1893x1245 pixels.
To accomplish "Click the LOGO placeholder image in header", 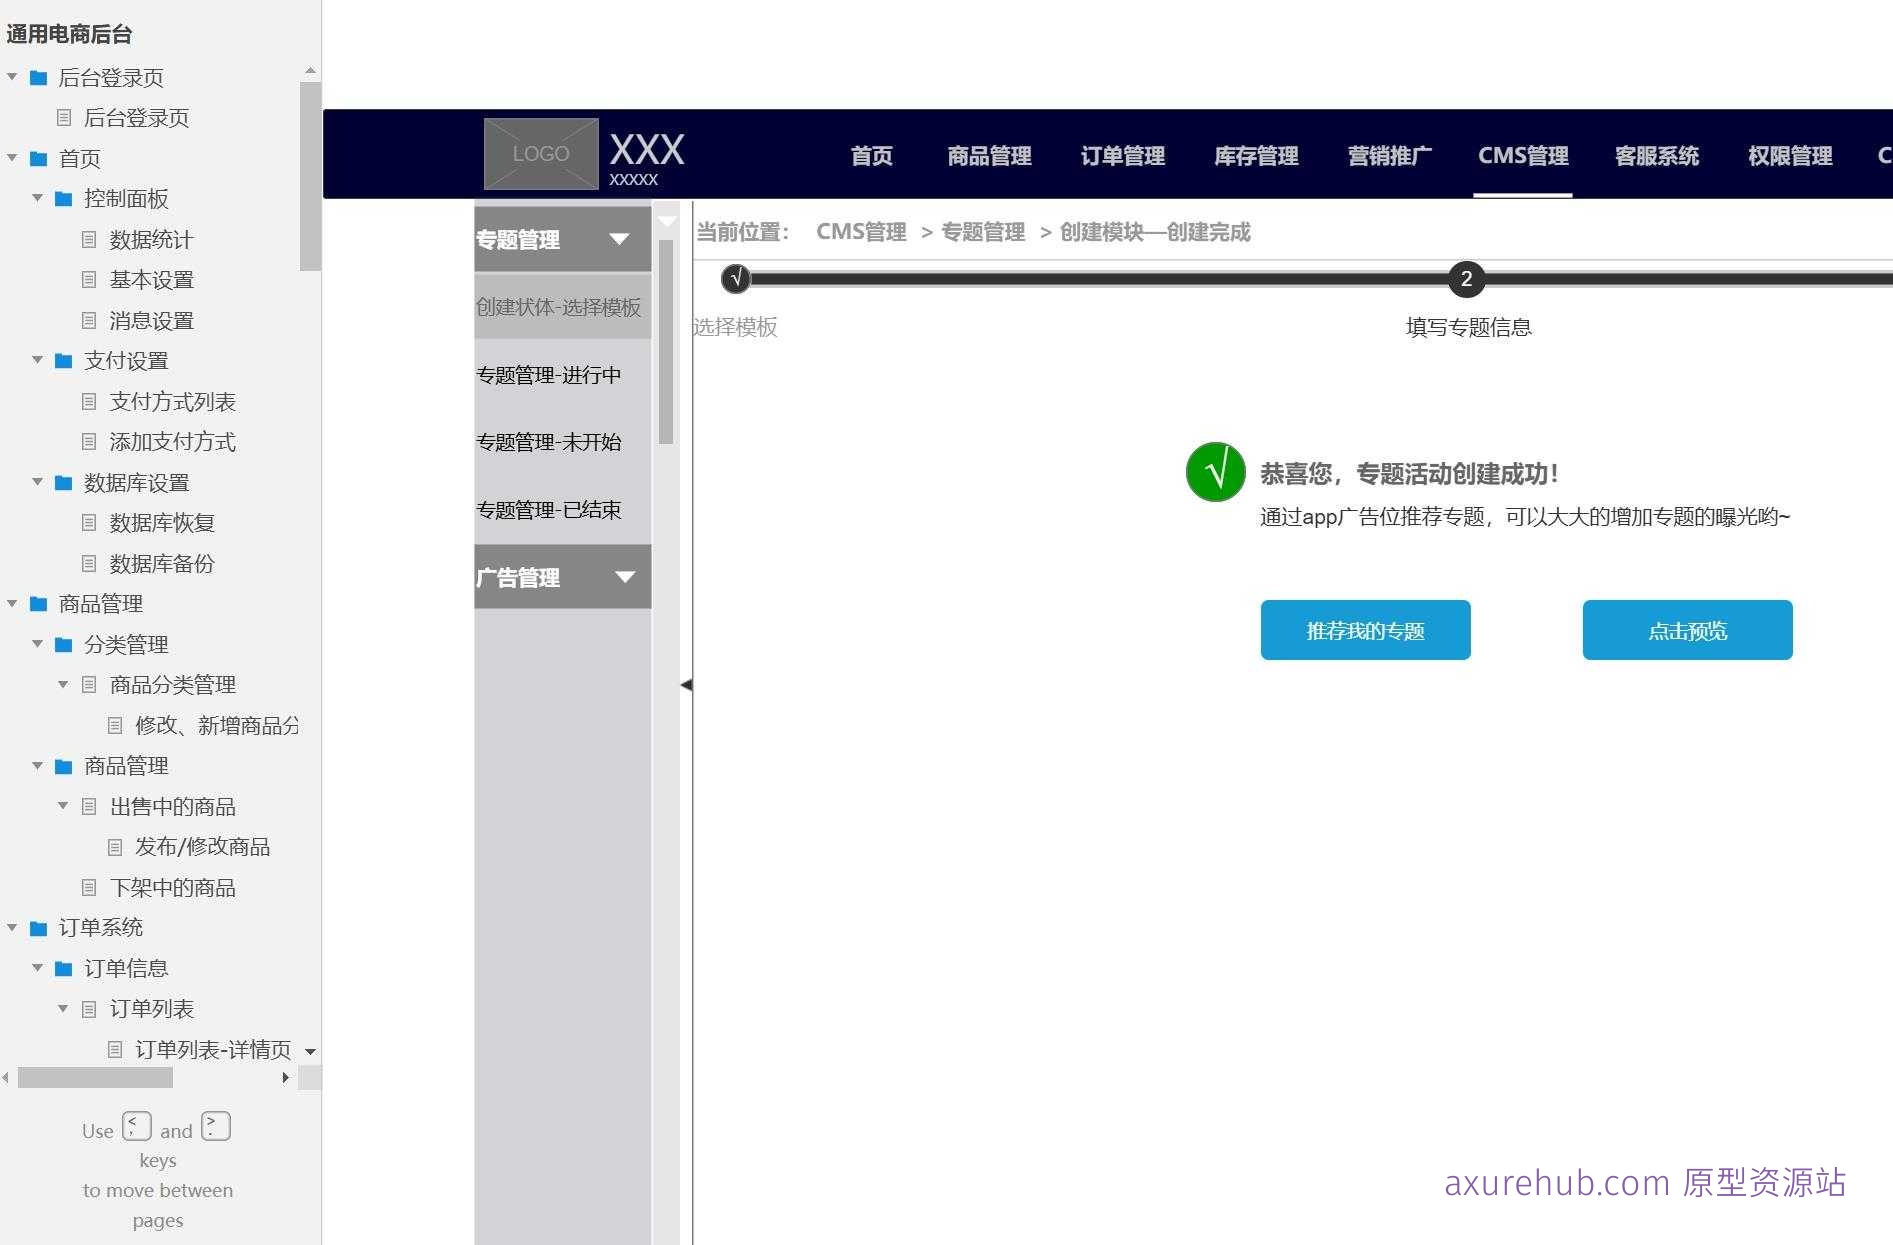I will (x=539, y=153).
